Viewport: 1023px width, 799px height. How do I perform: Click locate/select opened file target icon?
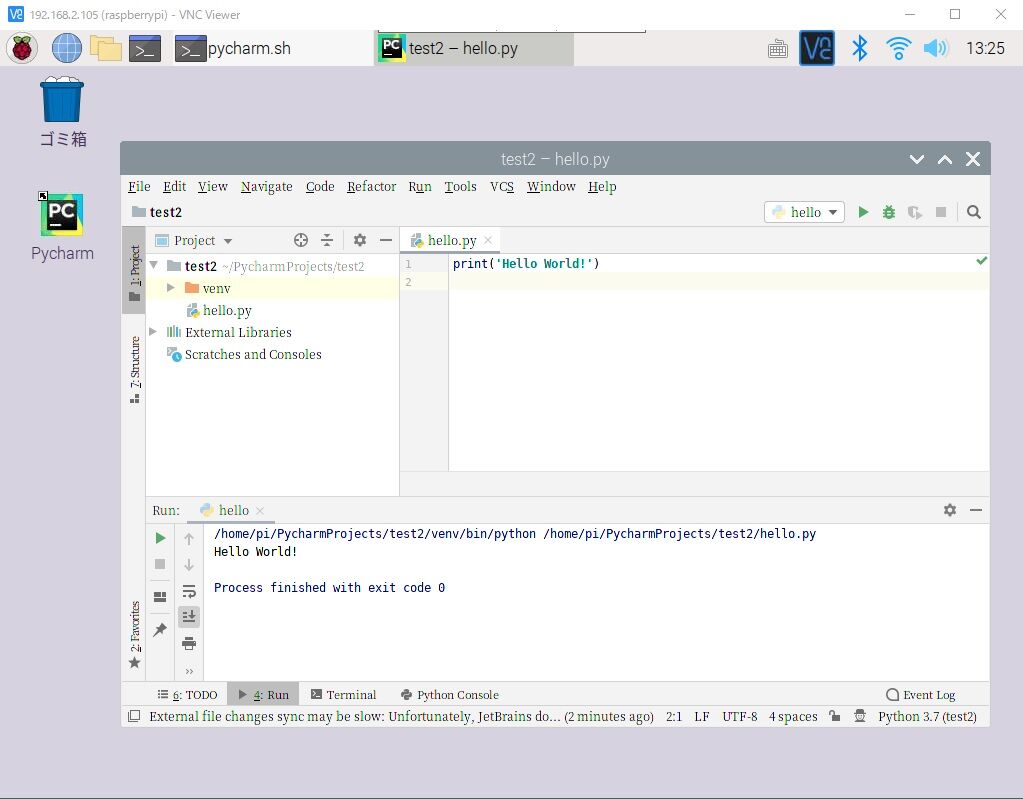click(x=301, y=240)
